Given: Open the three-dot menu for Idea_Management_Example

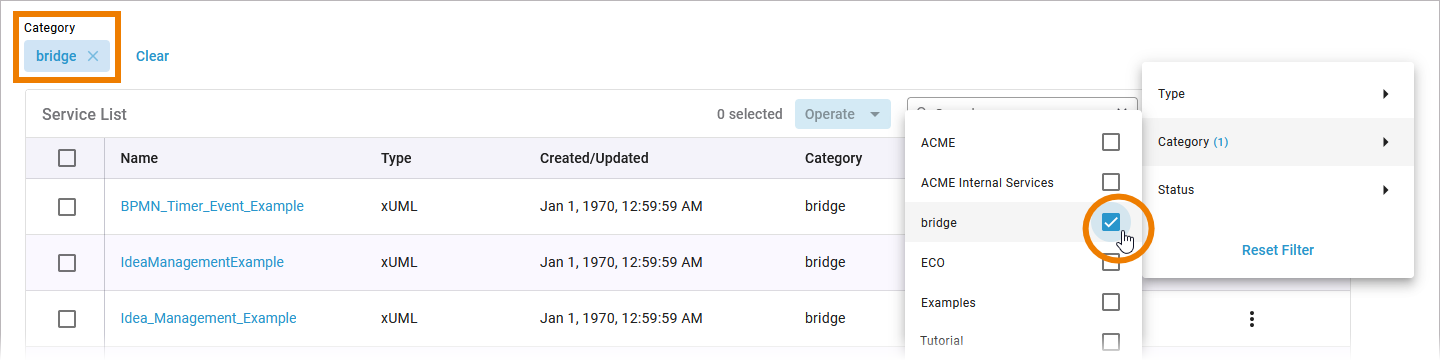Looking at the screenshot, I should pyautogui.click(x=1251, y=319).
